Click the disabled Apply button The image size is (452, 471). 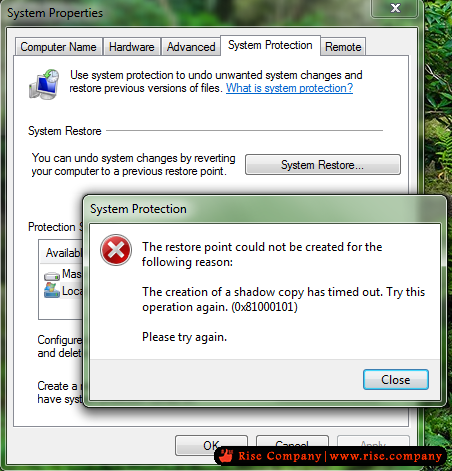[x=373, y=441]
